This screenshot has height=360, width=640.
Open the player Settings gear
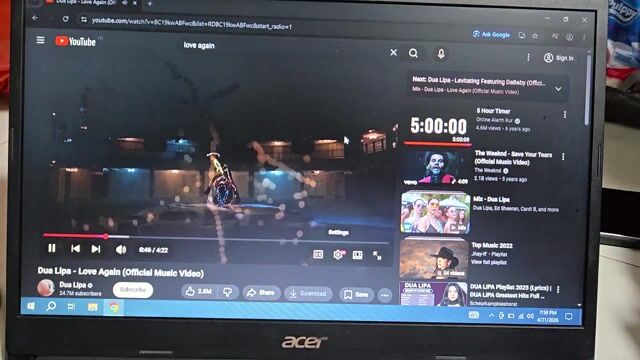338,255
